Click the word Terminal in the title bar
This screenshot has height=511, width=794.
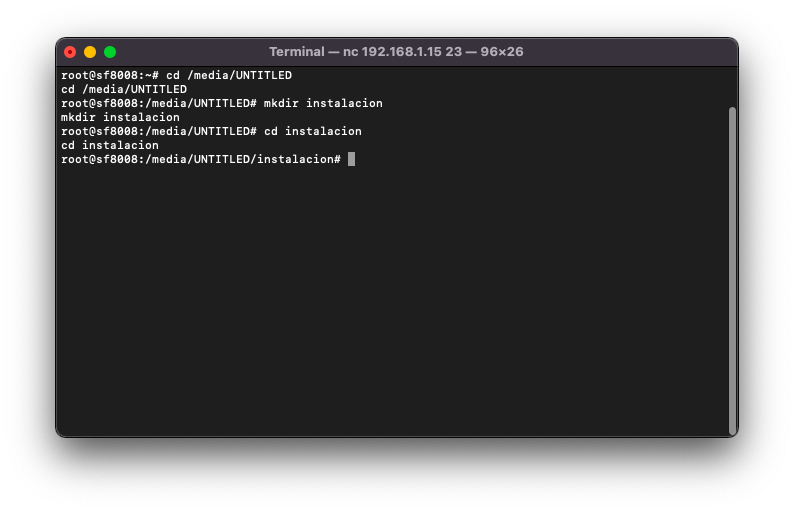[297, 52]
